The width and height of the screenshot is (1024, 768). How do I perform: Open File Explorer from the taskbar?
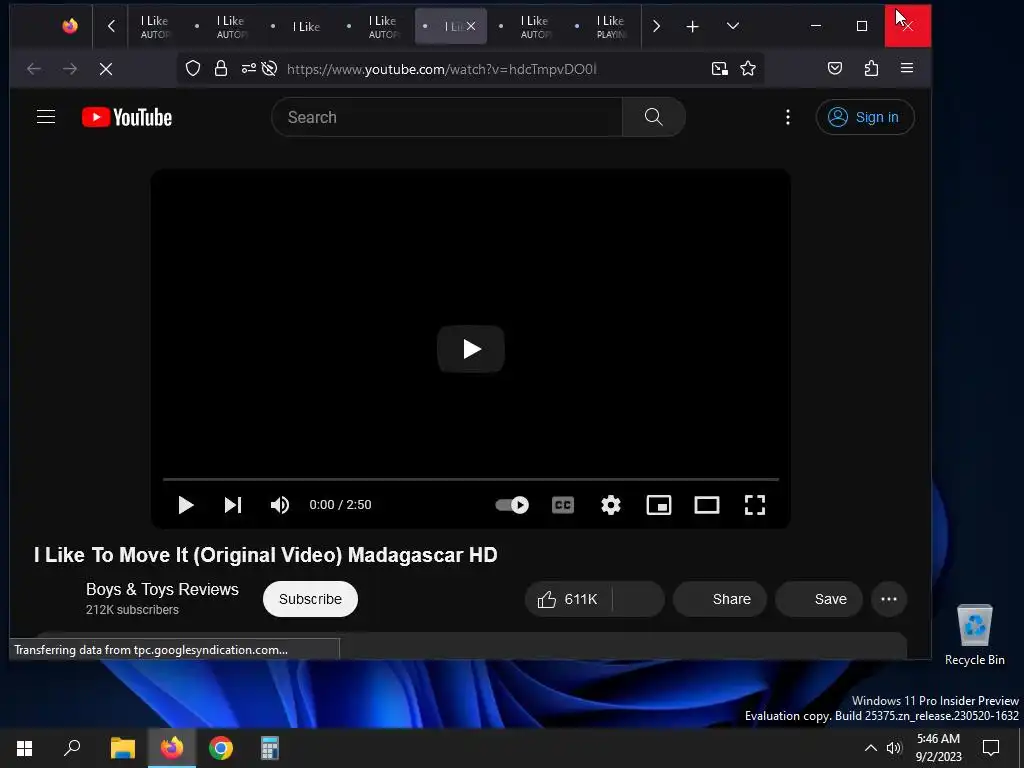122,748
